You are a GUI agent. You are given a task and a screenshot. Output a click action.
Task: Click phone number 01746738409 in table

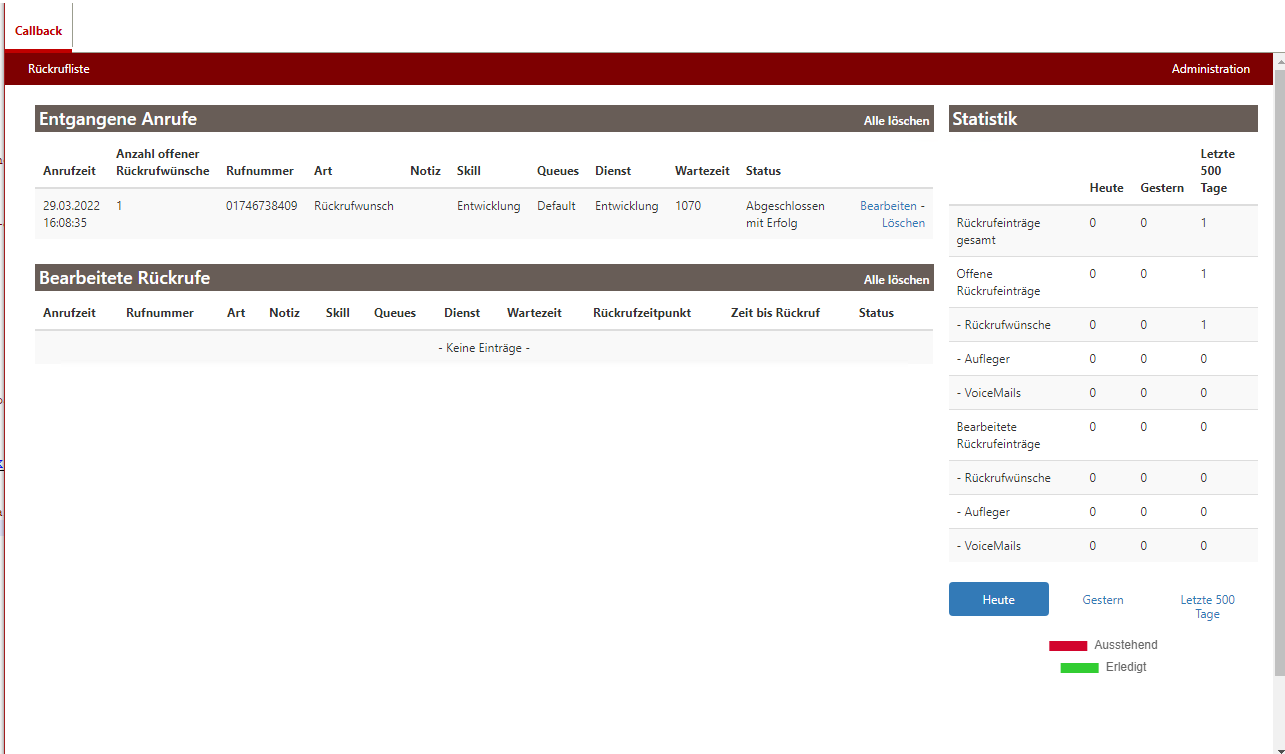pos(261,206)
